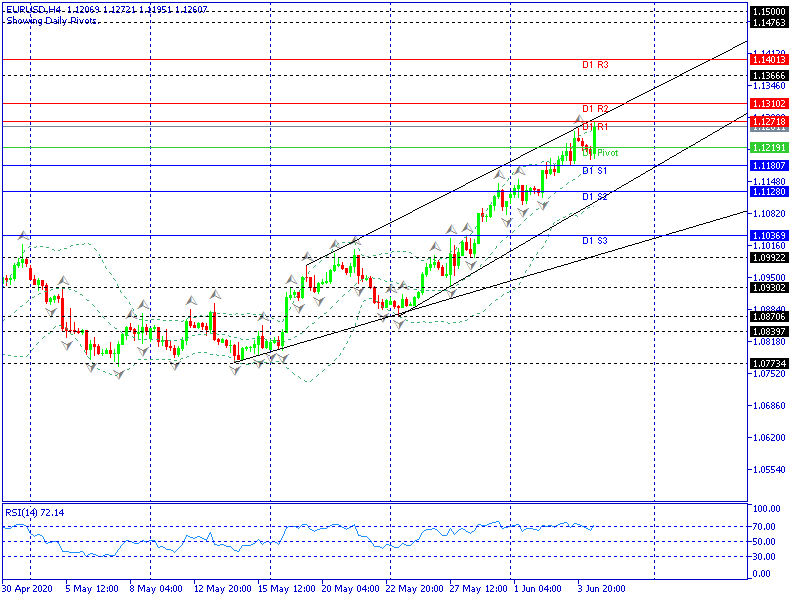The image size is (800, 600).
Task: Select the fractal arrow above the 30 Apr high
Action: 22,235
